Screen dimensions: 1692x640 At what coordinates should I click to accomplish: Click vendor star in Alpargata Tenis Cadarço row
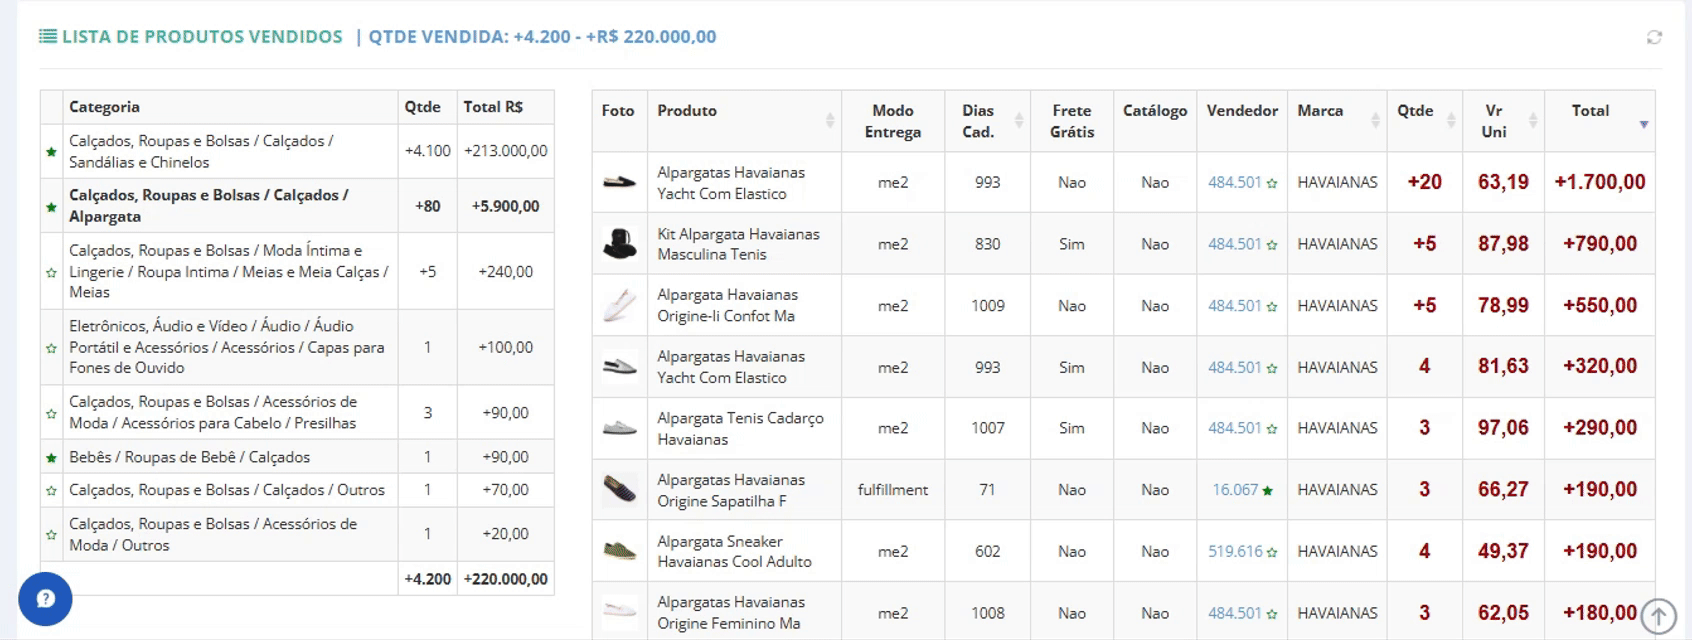pos(1272,429)
